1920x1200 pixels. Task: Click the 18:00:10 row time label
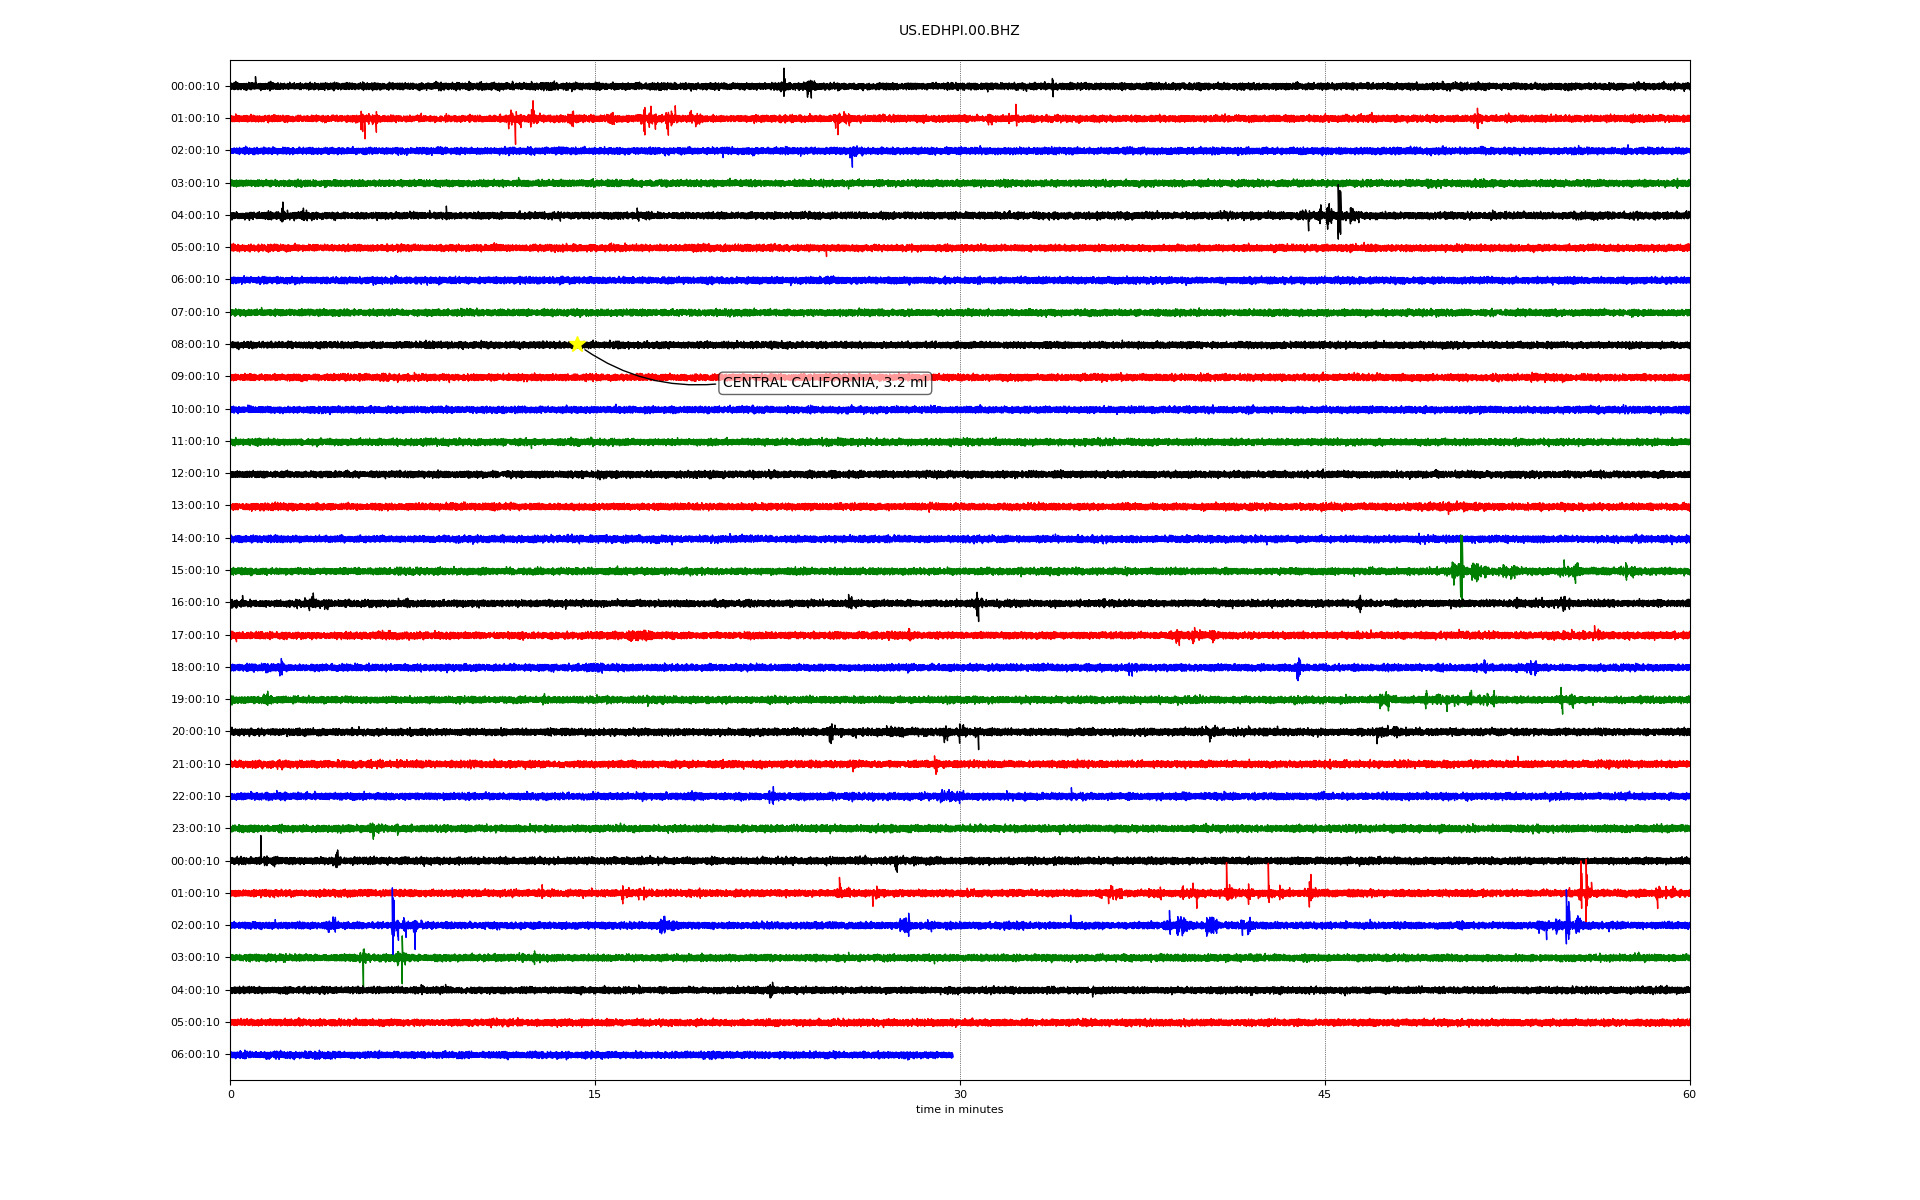click(x=195, y=668)
